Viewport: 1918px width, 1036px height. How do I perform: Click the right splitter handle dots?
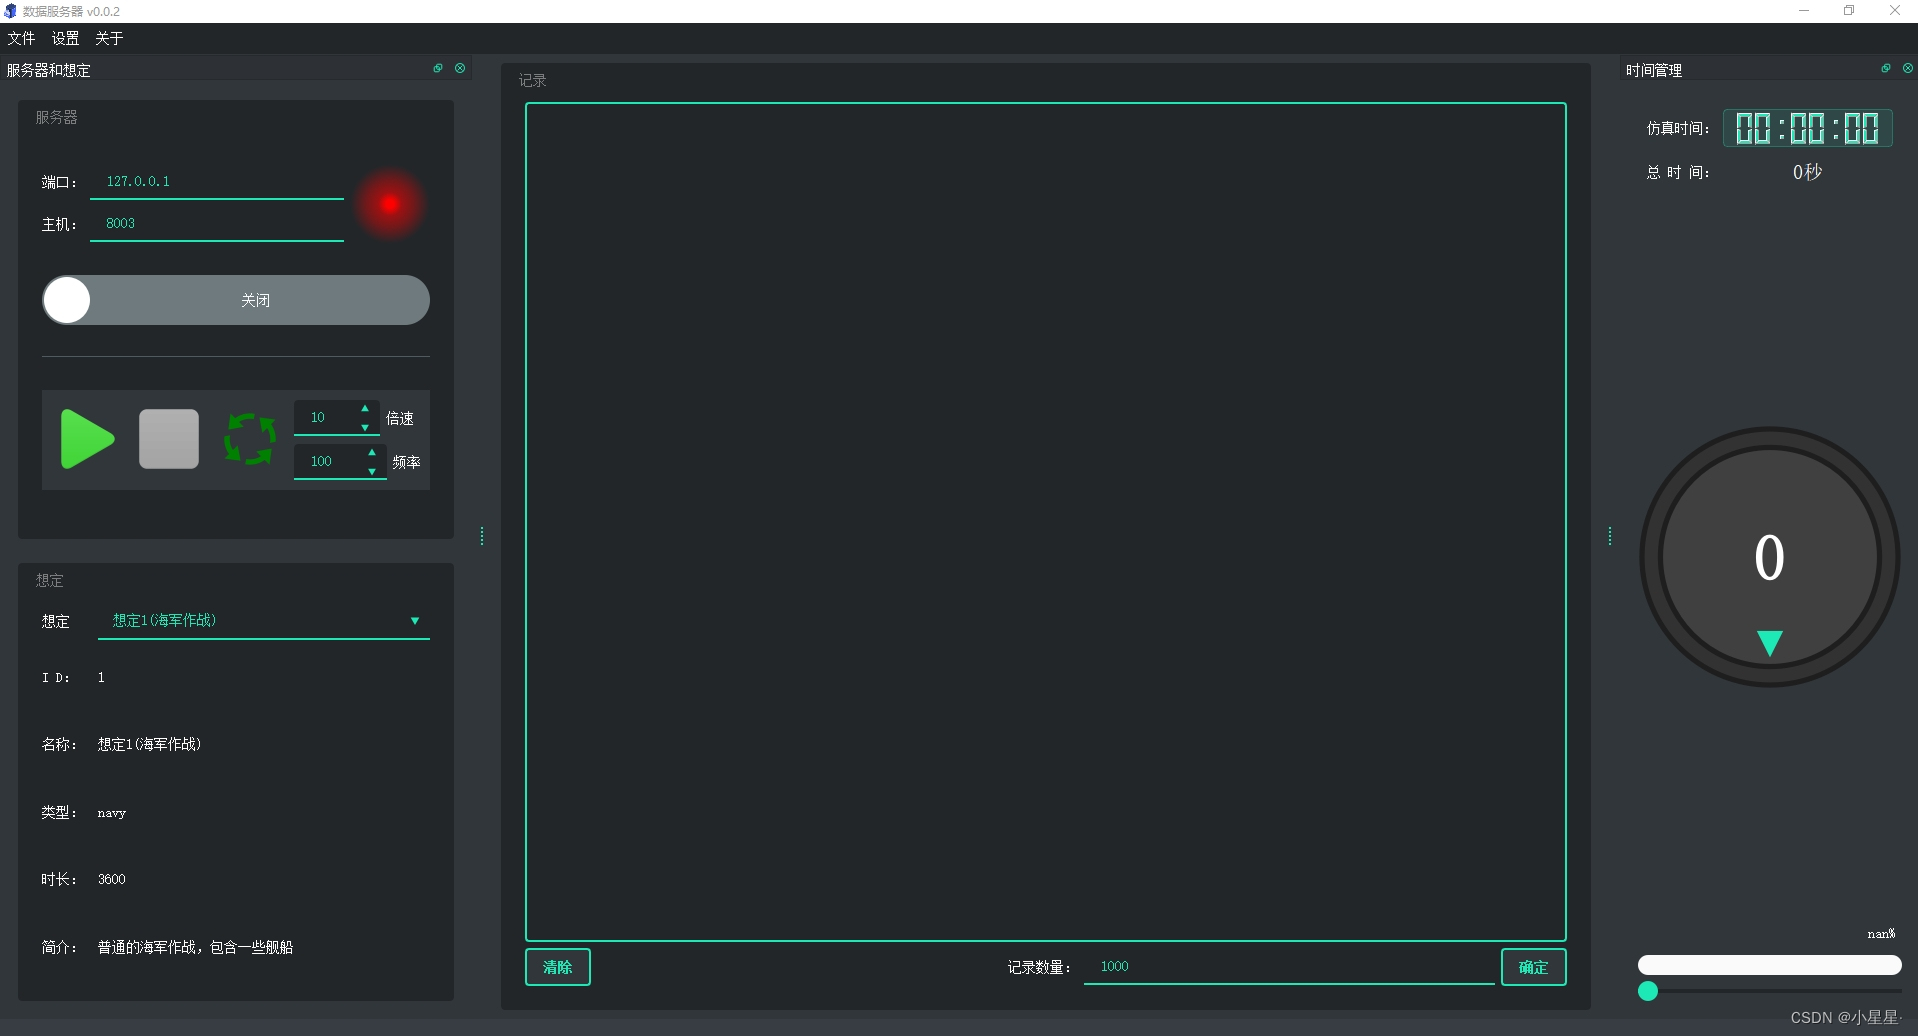[x=1610, y=536]
